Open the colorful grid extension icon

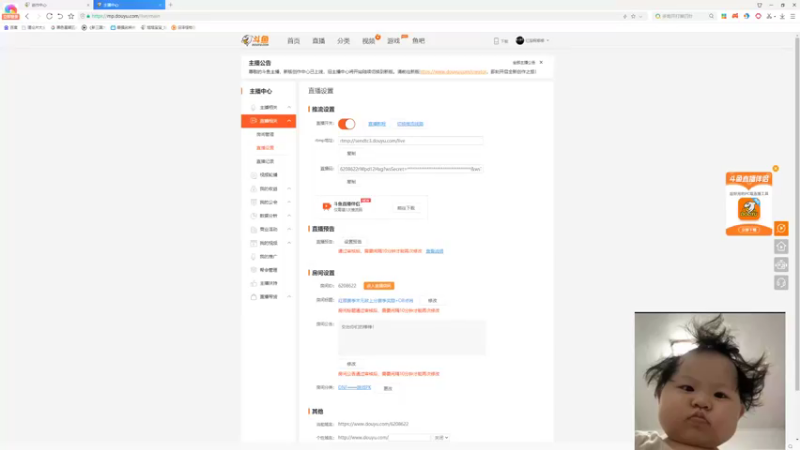(x=723, y=16)
